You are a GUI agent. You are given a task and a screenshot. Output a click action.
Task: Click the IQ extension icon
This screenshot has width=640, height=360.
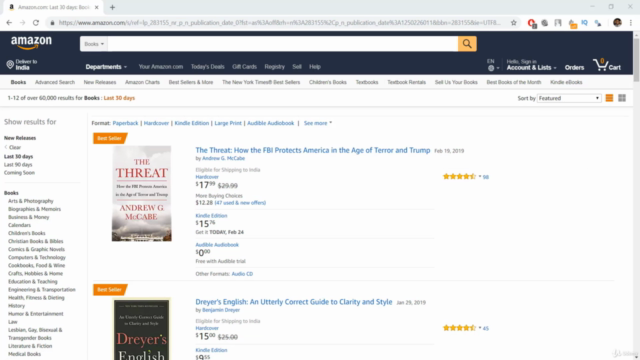pyautogui.click(x=584, y=23)
